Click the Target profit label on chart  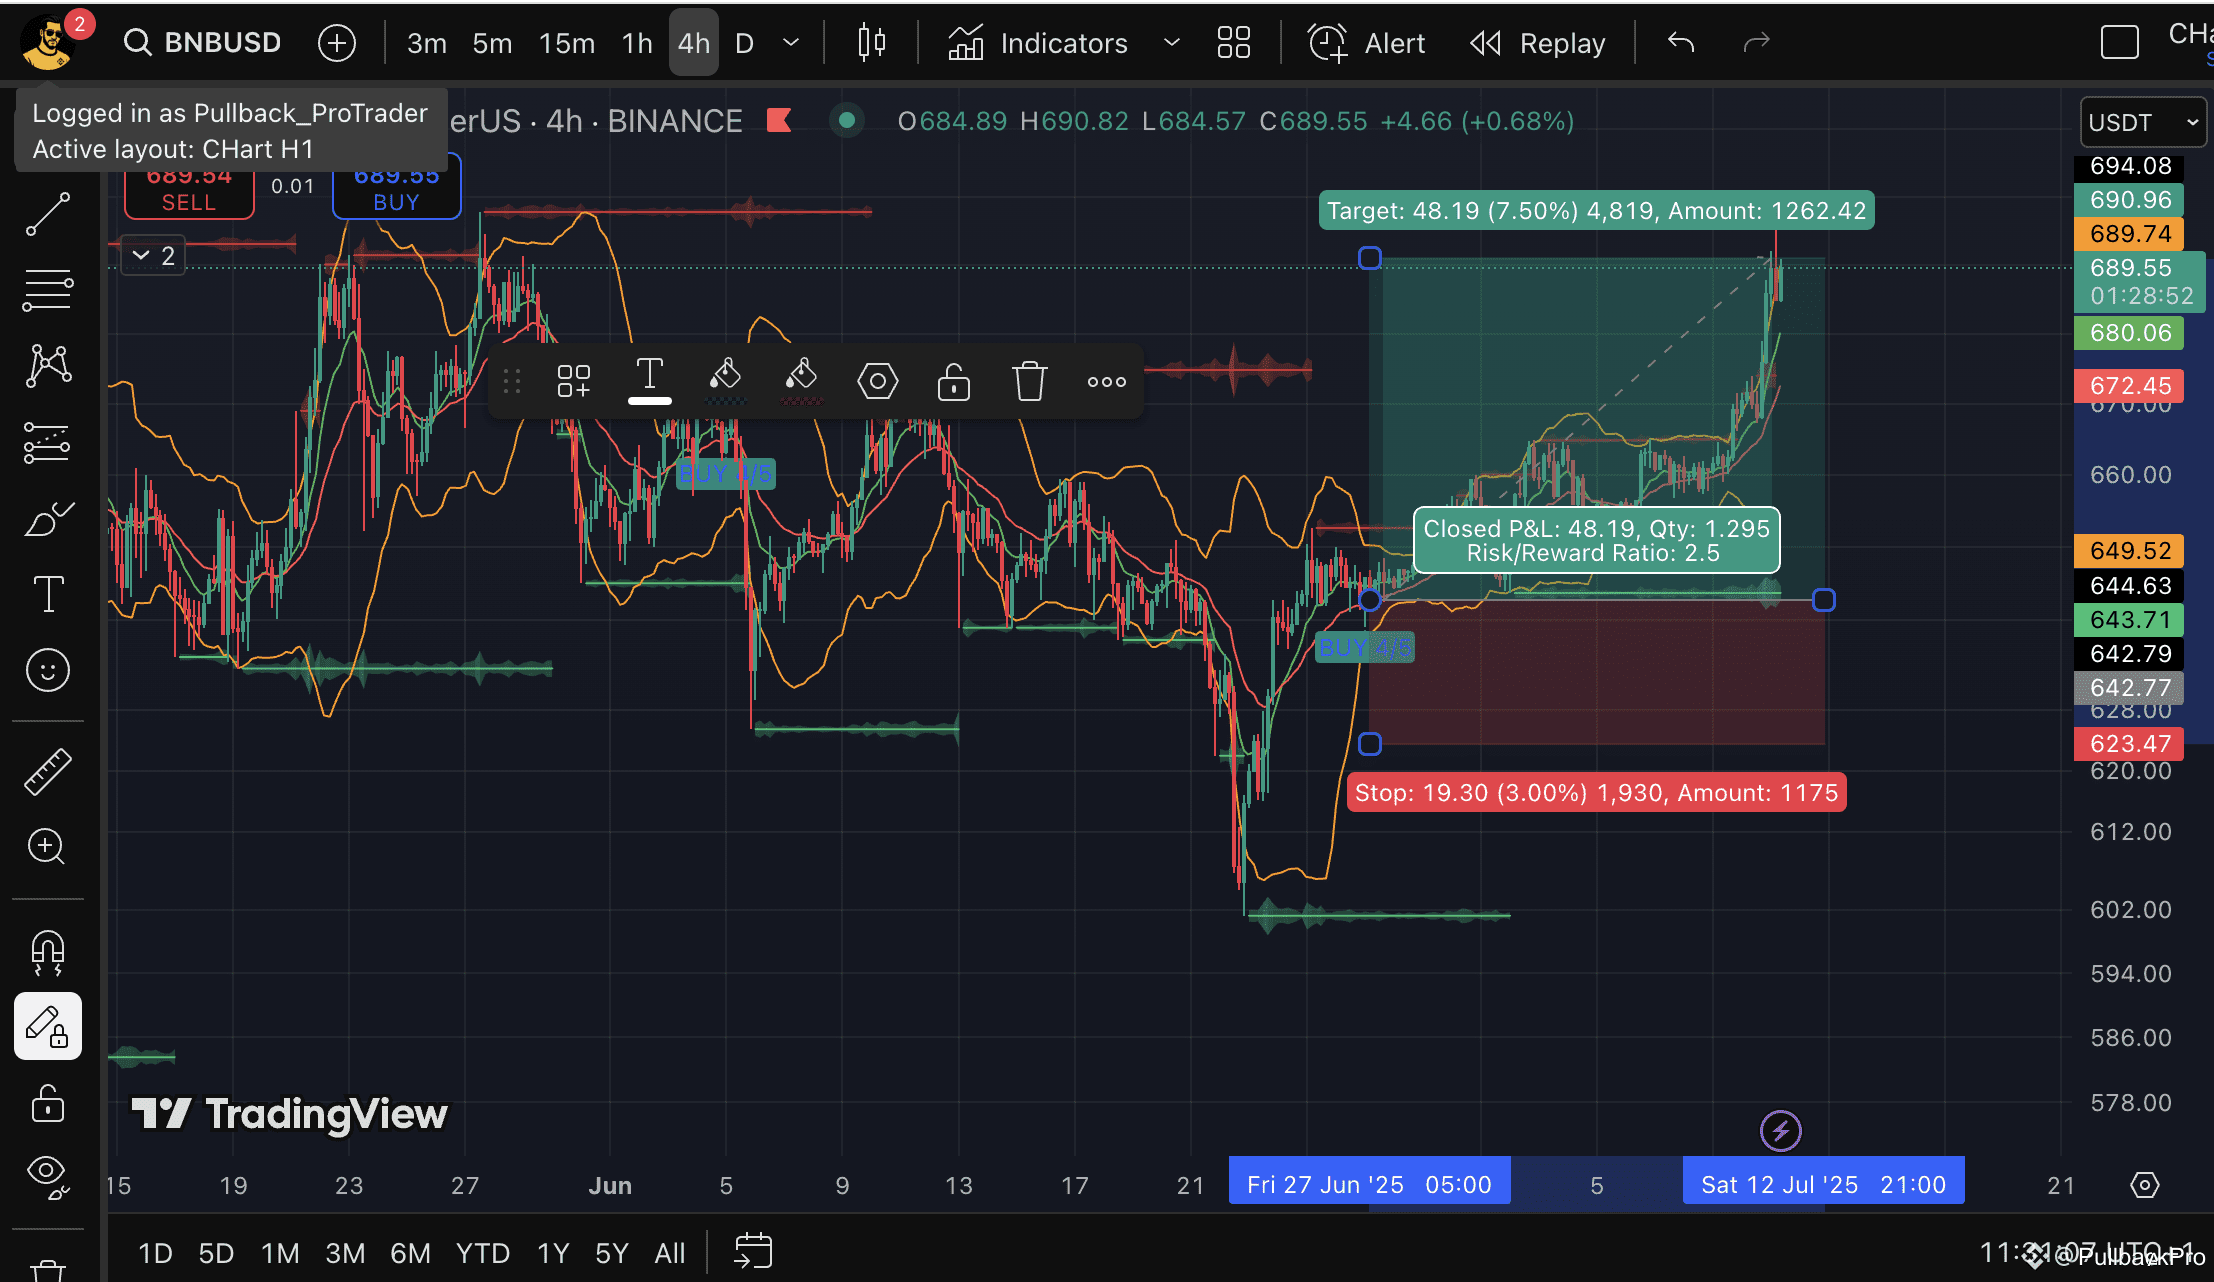tap(1596, 211)
